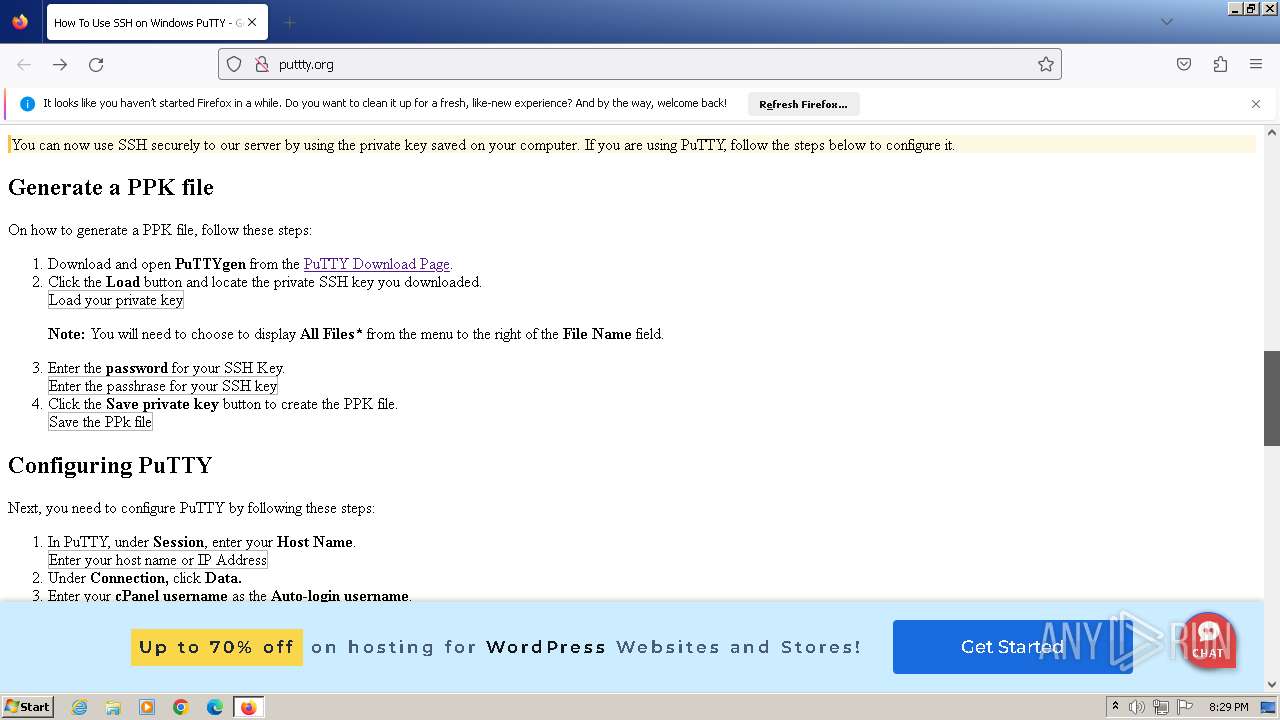Open tracking protection shield icon
This screenshot has width=1280, height=720.
pyautogui.click(x=234, y=64)
